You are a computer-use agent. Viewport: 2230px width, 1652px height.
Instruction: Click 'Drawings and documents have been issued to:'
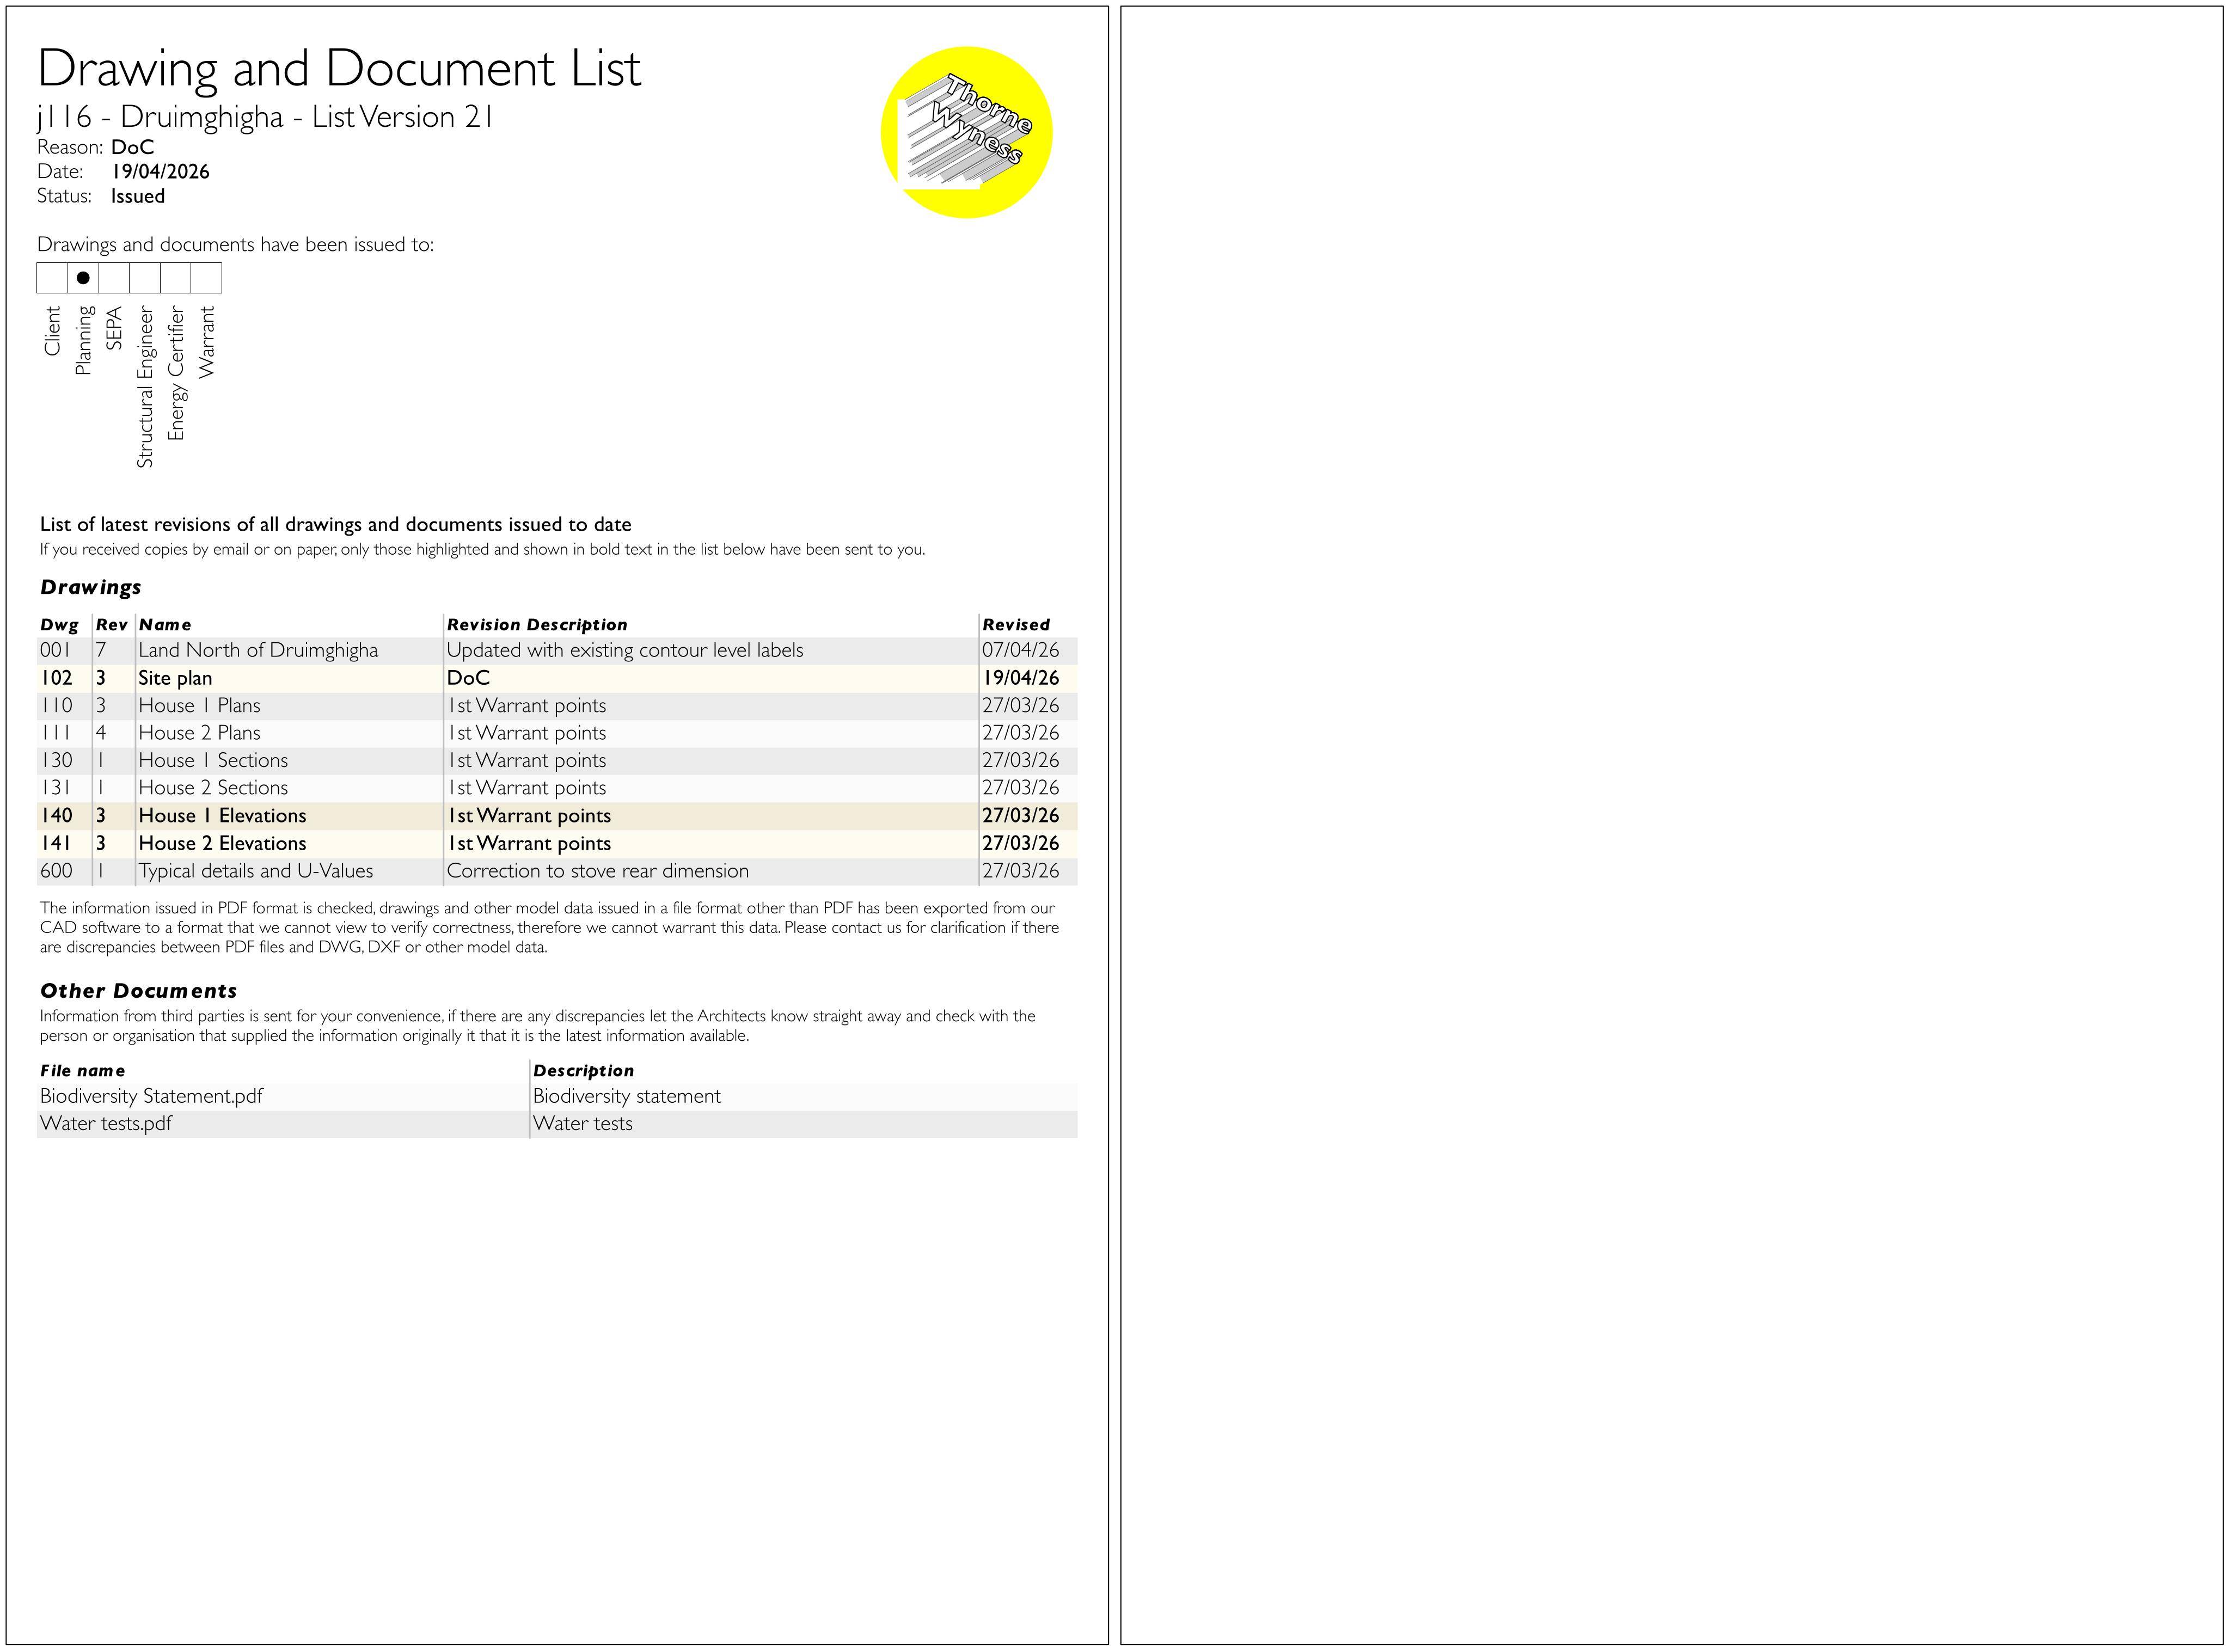point(235,245)
